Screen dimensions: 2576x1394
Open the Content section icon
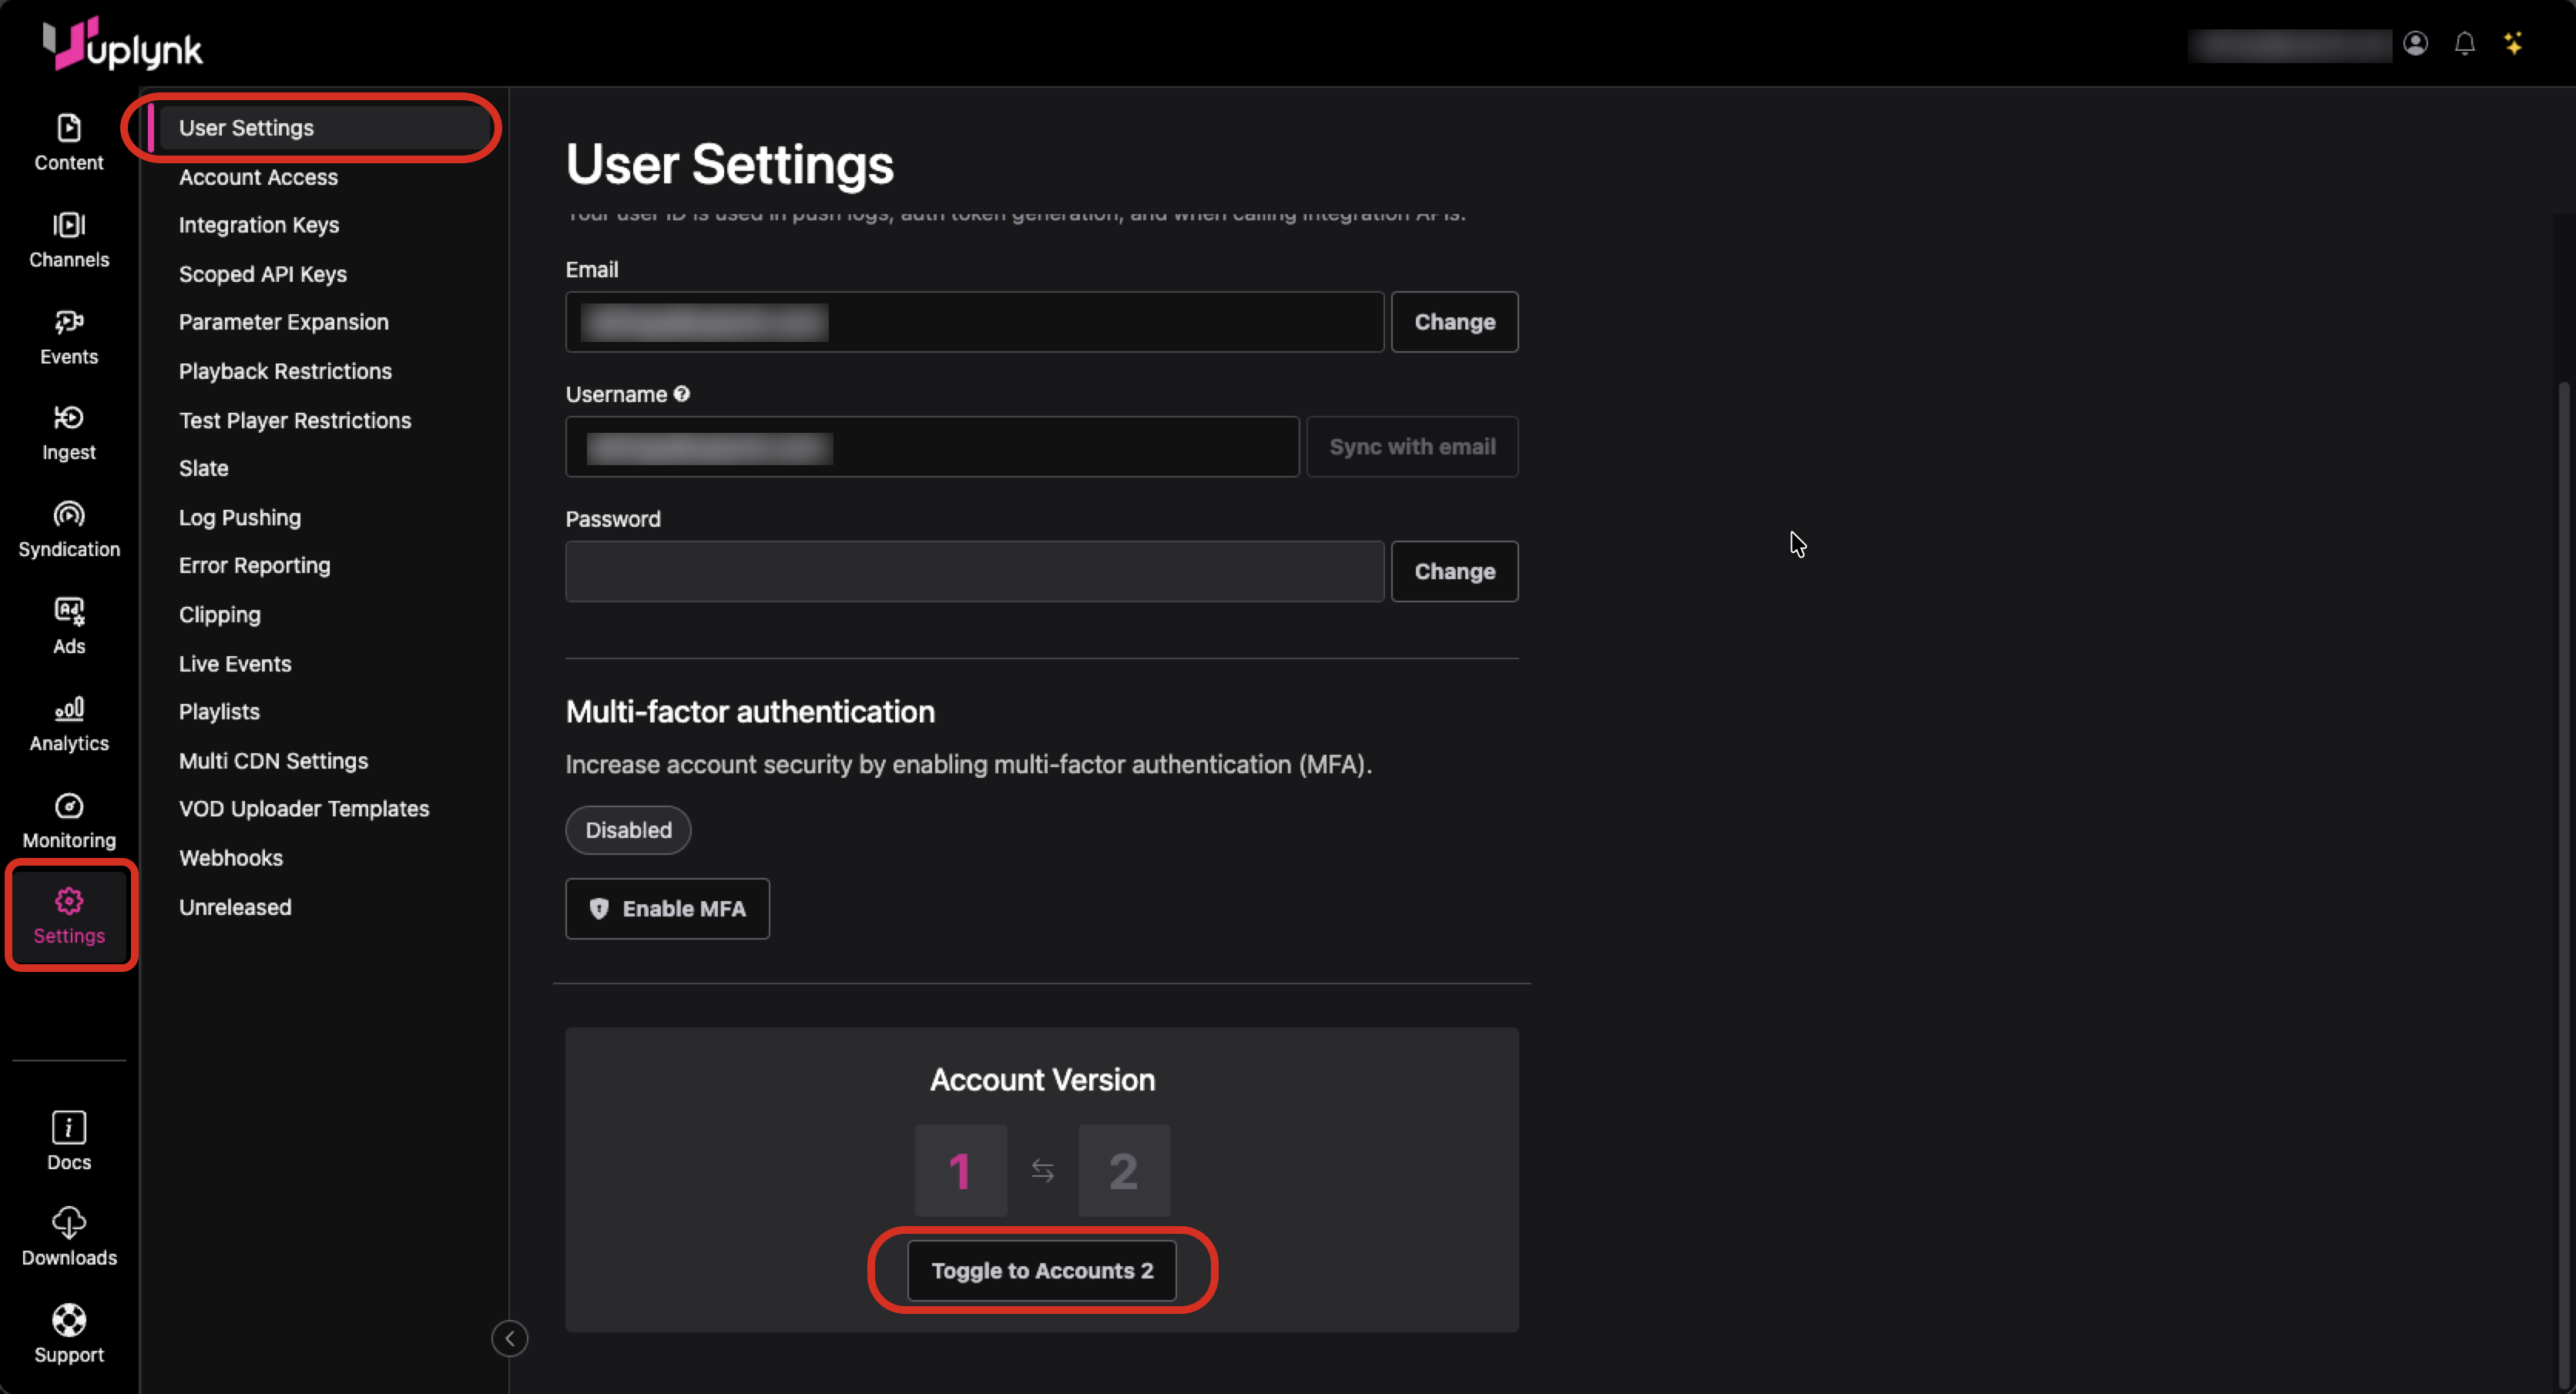click(x=68, y=128)
